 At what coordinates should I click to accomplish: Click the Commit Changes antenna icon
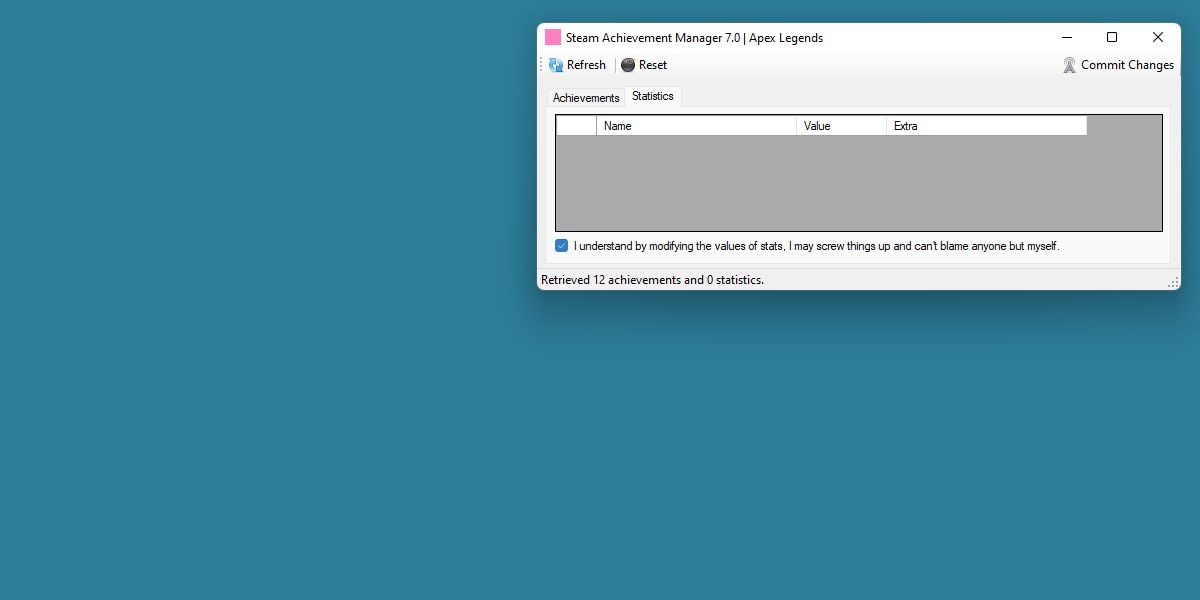tap(1069, 64)
